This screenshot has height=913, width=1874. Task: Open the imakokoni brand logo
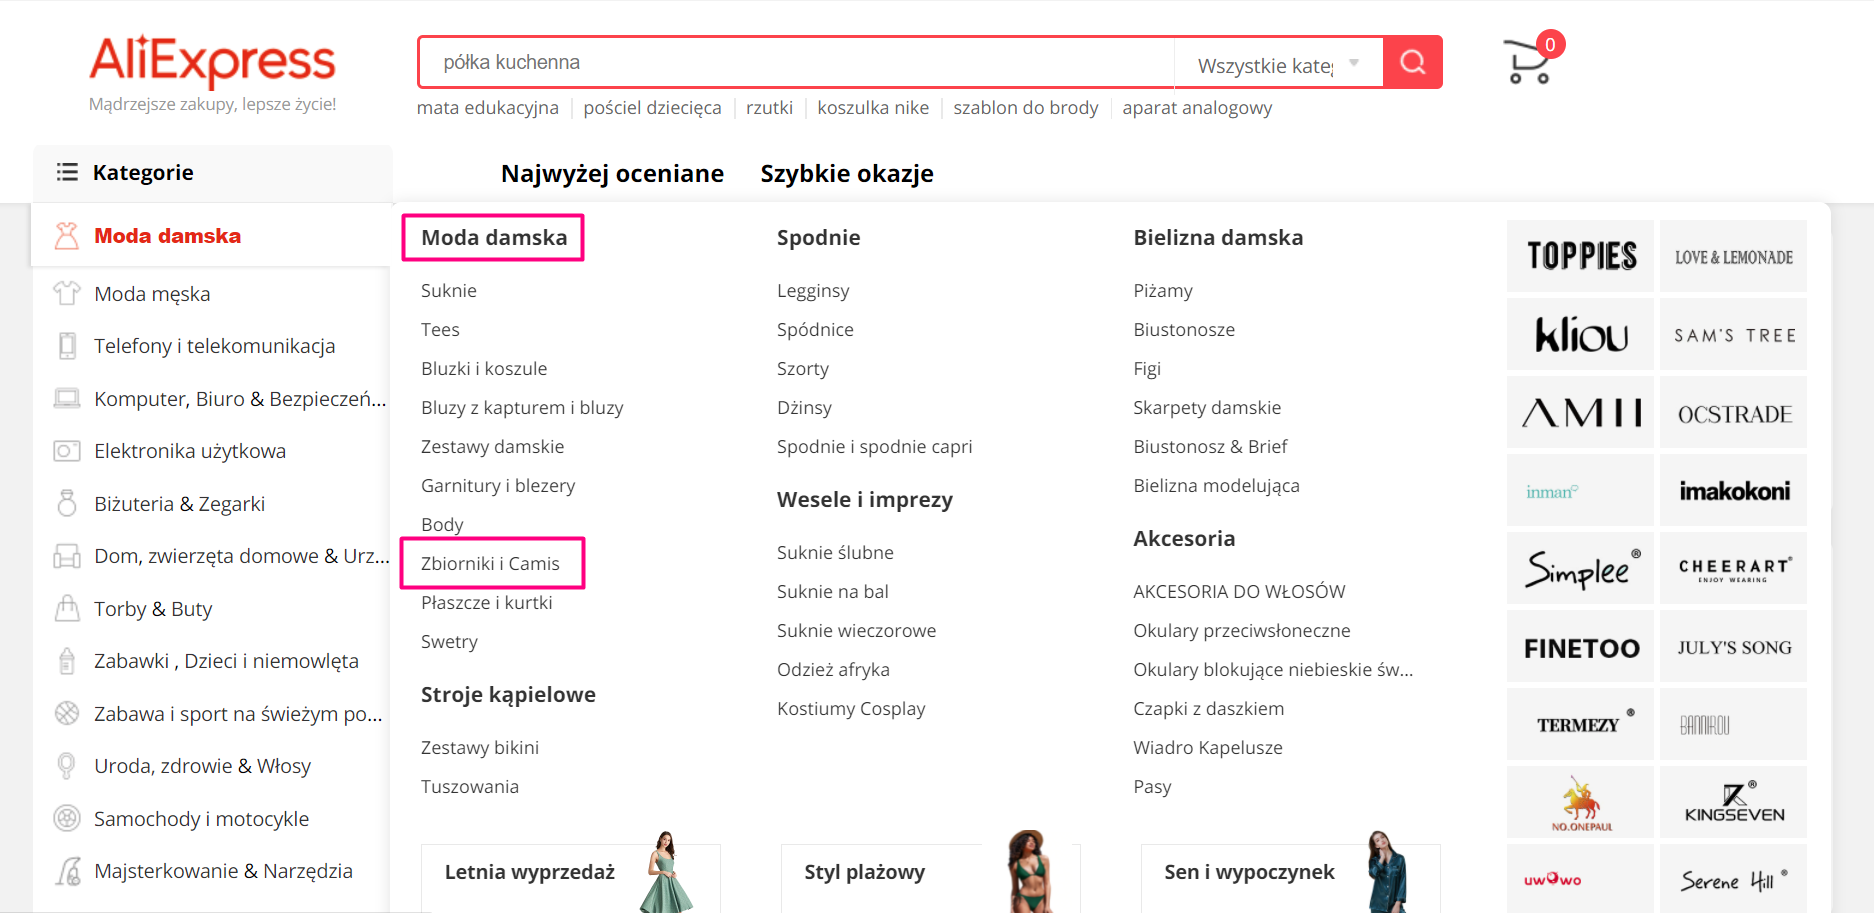pyautogui.click(x=1733, y=490)
